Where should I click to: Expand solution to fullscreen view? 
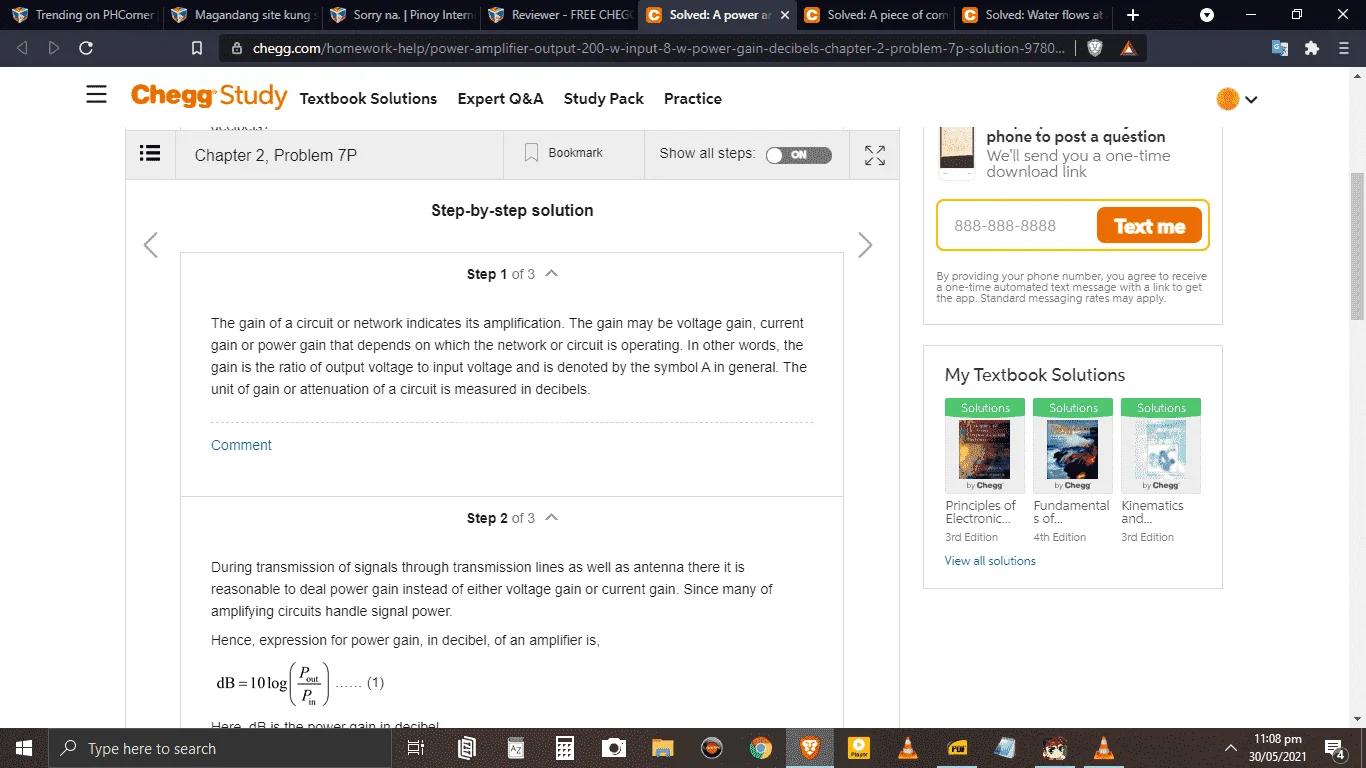point(875,155)
